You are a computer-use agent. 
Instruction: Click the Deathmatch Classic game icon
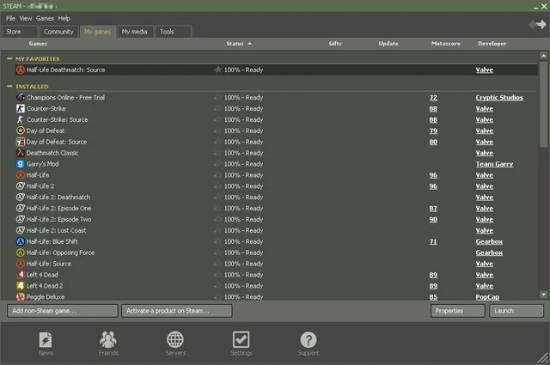click(x=20, y=153)
